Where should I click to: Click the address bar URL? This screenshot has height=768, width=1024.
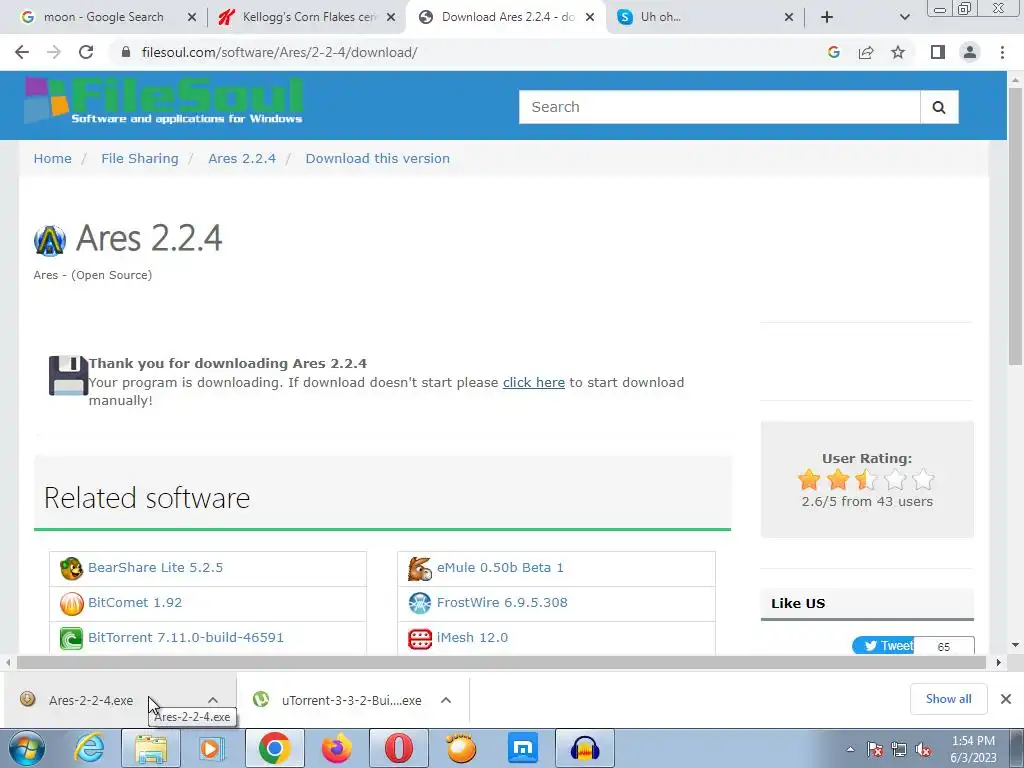click(x=280, y=52)
